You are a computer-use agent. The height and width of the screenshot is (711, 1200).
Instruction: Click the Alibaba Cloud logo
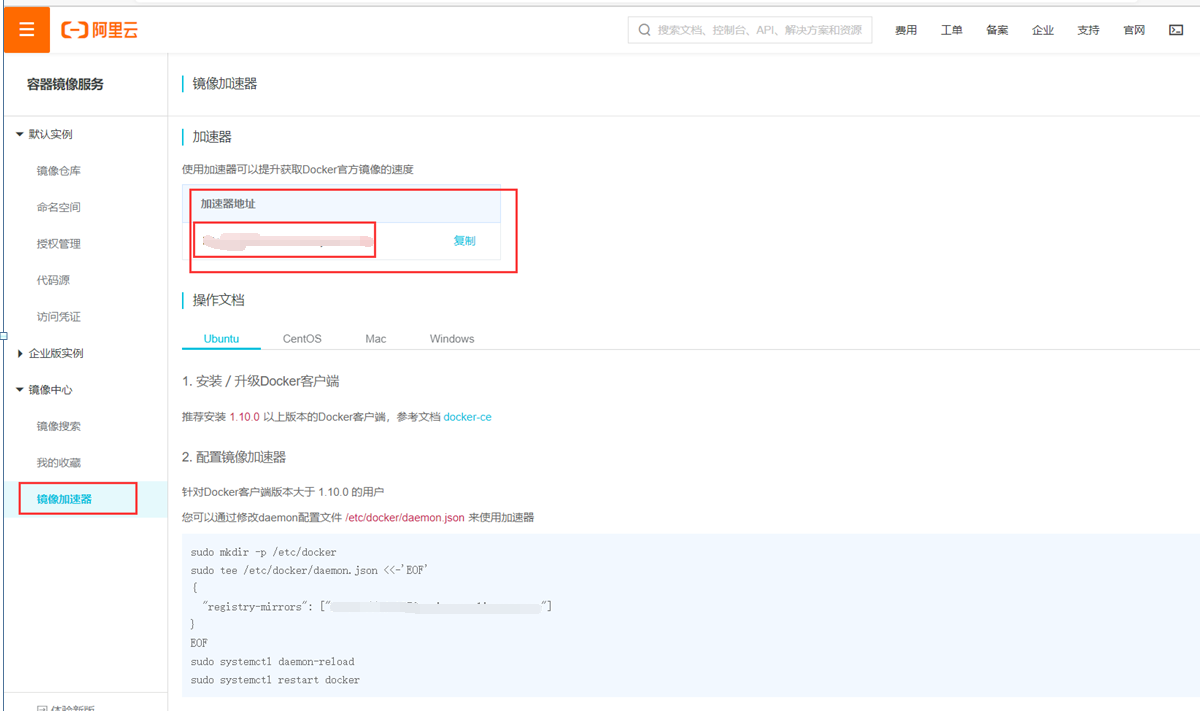point(100,31)
